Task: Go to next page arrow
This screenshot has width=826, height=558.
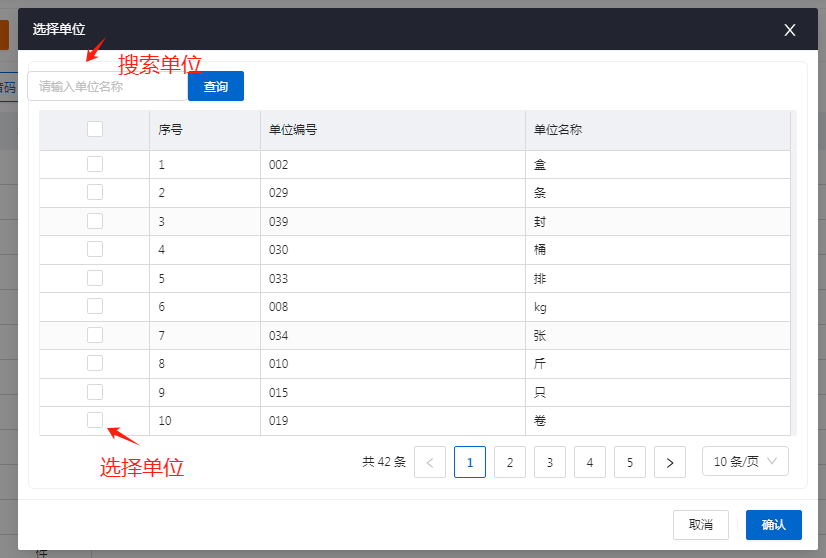Action: tap(670, 462)
